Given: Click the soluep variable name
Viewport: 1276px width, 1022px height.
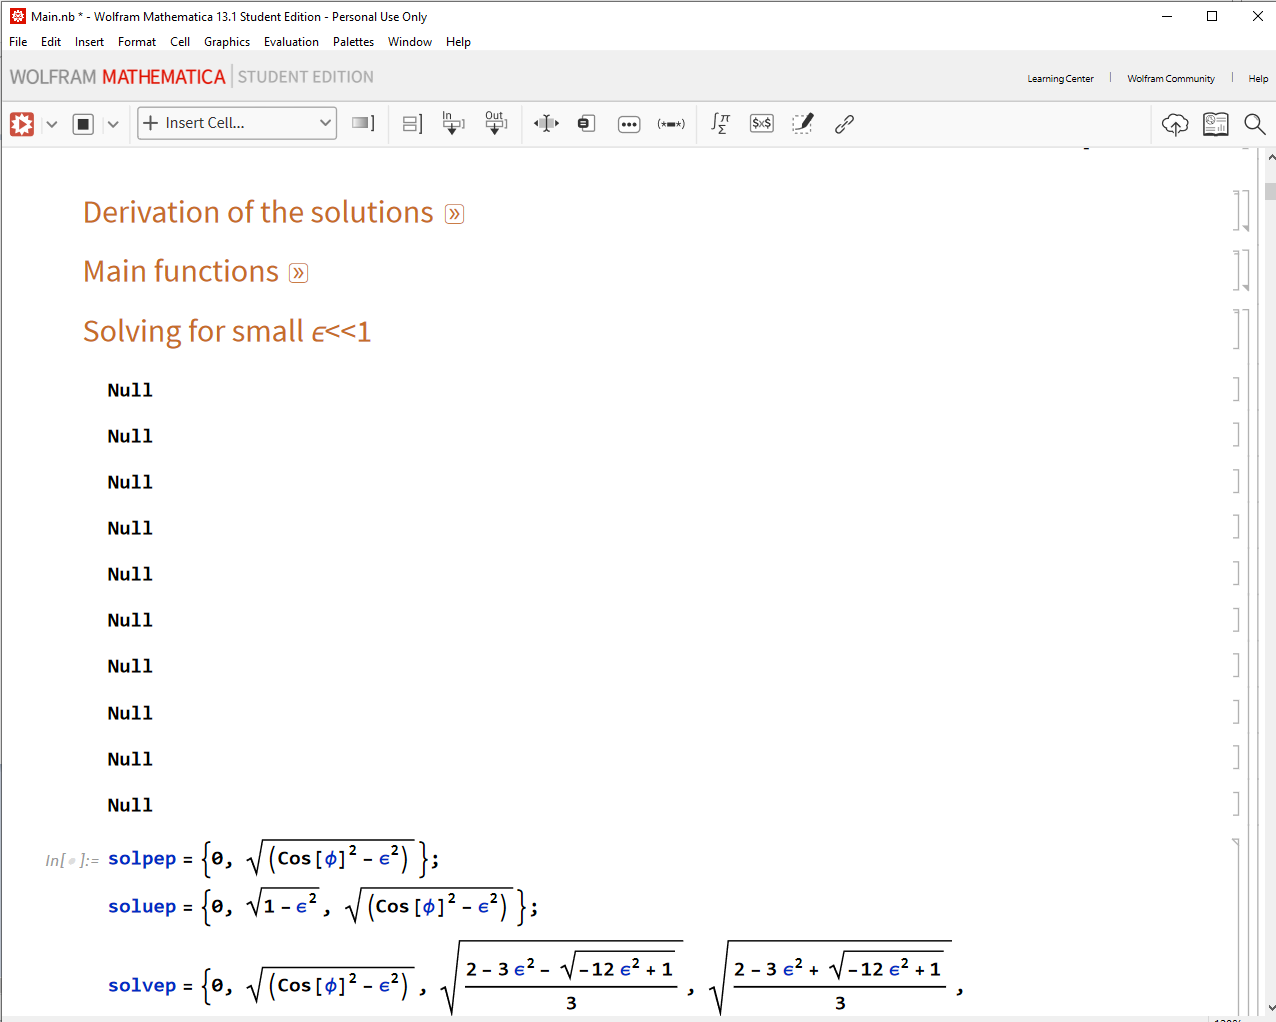Looking at the screenshot, I should [142, 906].
